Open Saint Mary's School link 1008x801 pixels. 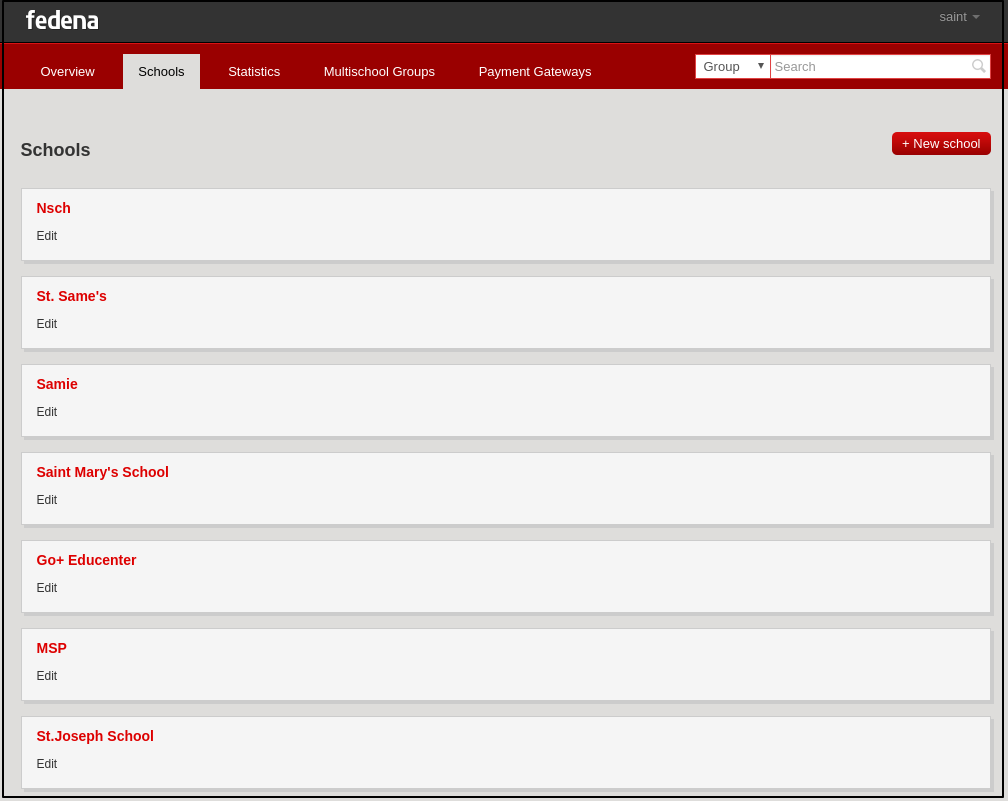[102, 472]
